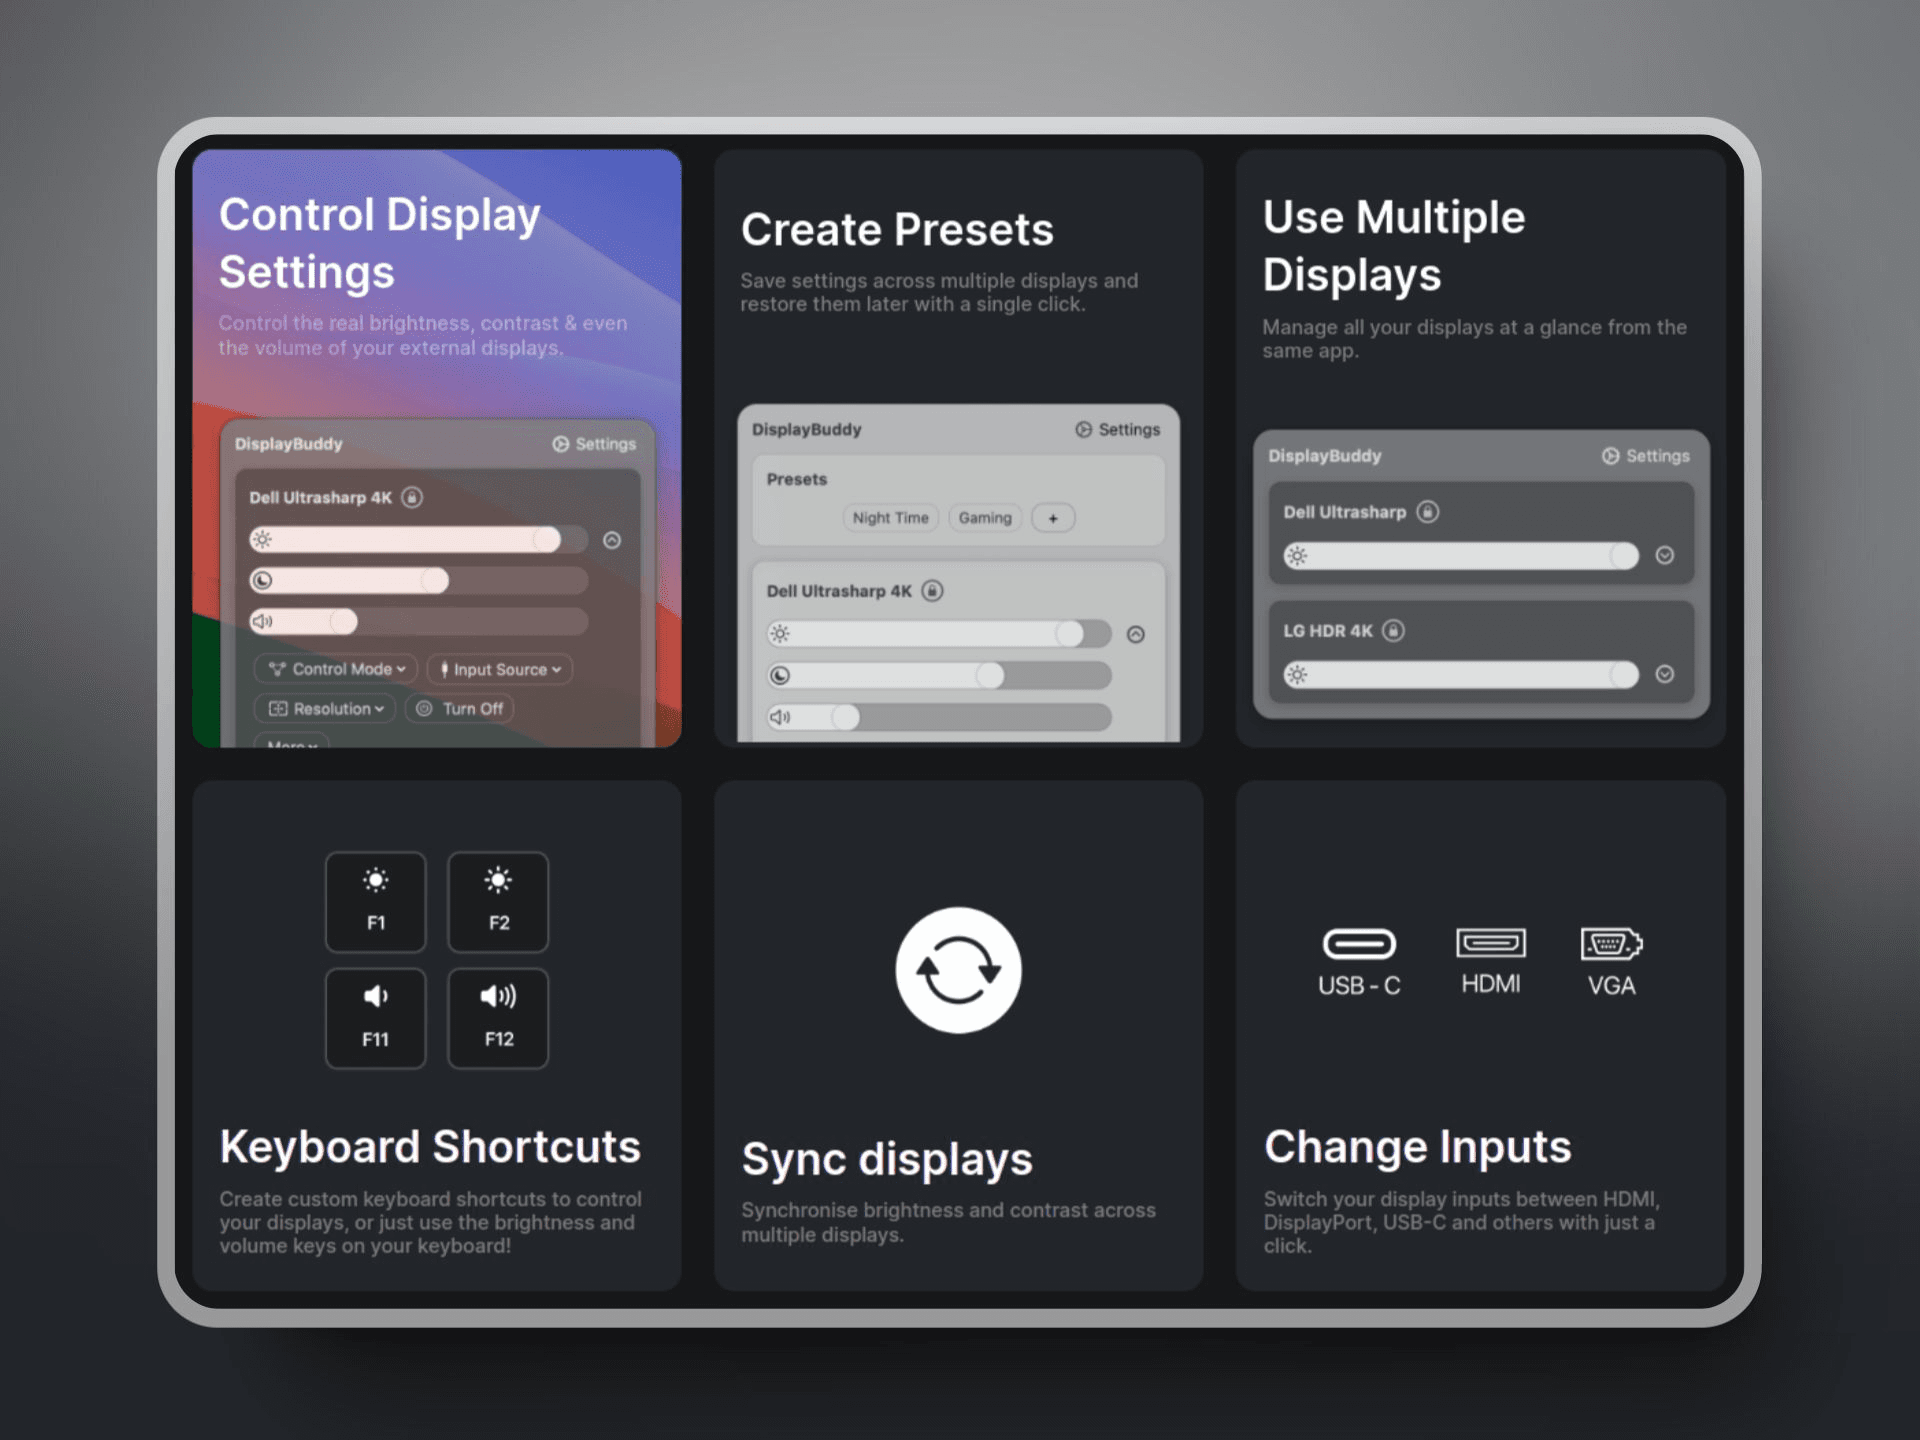Click the USB-C port icon

[x=1358, y=943]
